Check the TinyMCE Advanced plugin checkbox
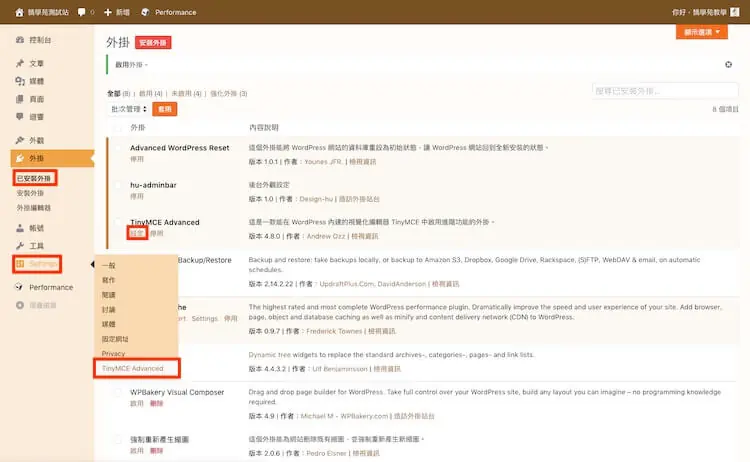750x462 pixels. tap(117, 222)
